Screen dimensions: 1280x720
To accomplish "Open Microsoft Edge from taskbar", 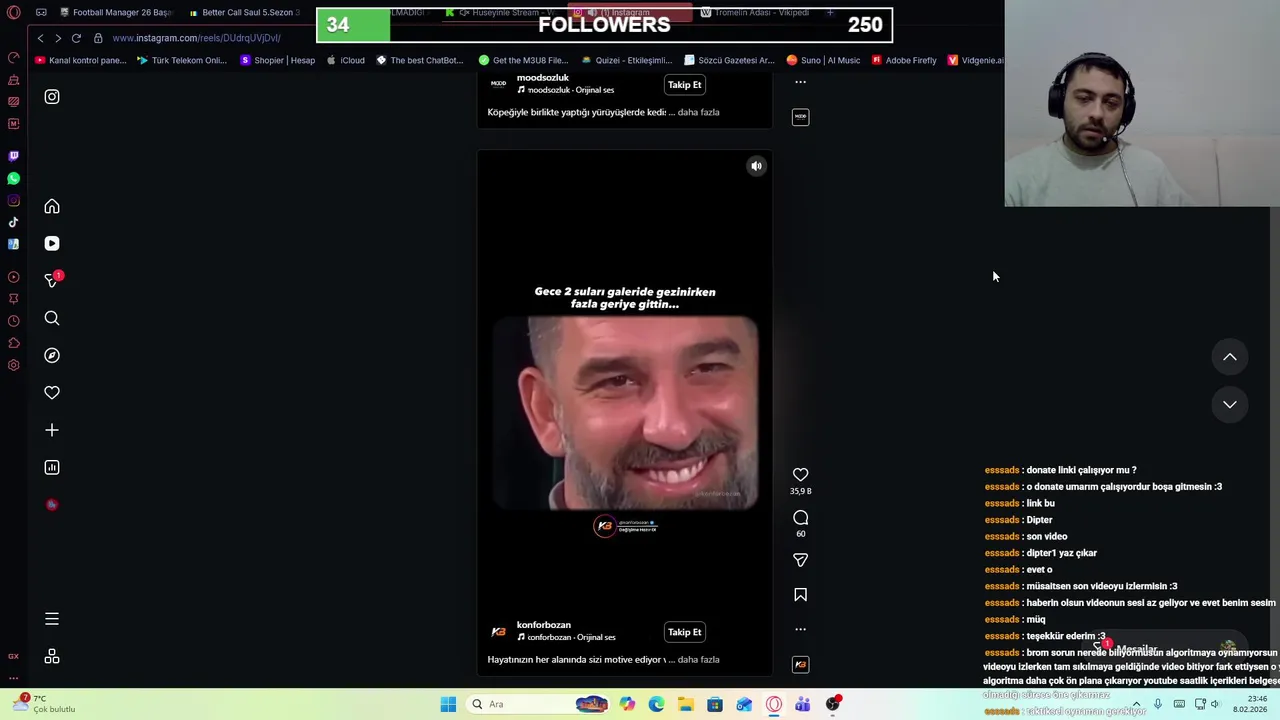I will coord(656,704).
